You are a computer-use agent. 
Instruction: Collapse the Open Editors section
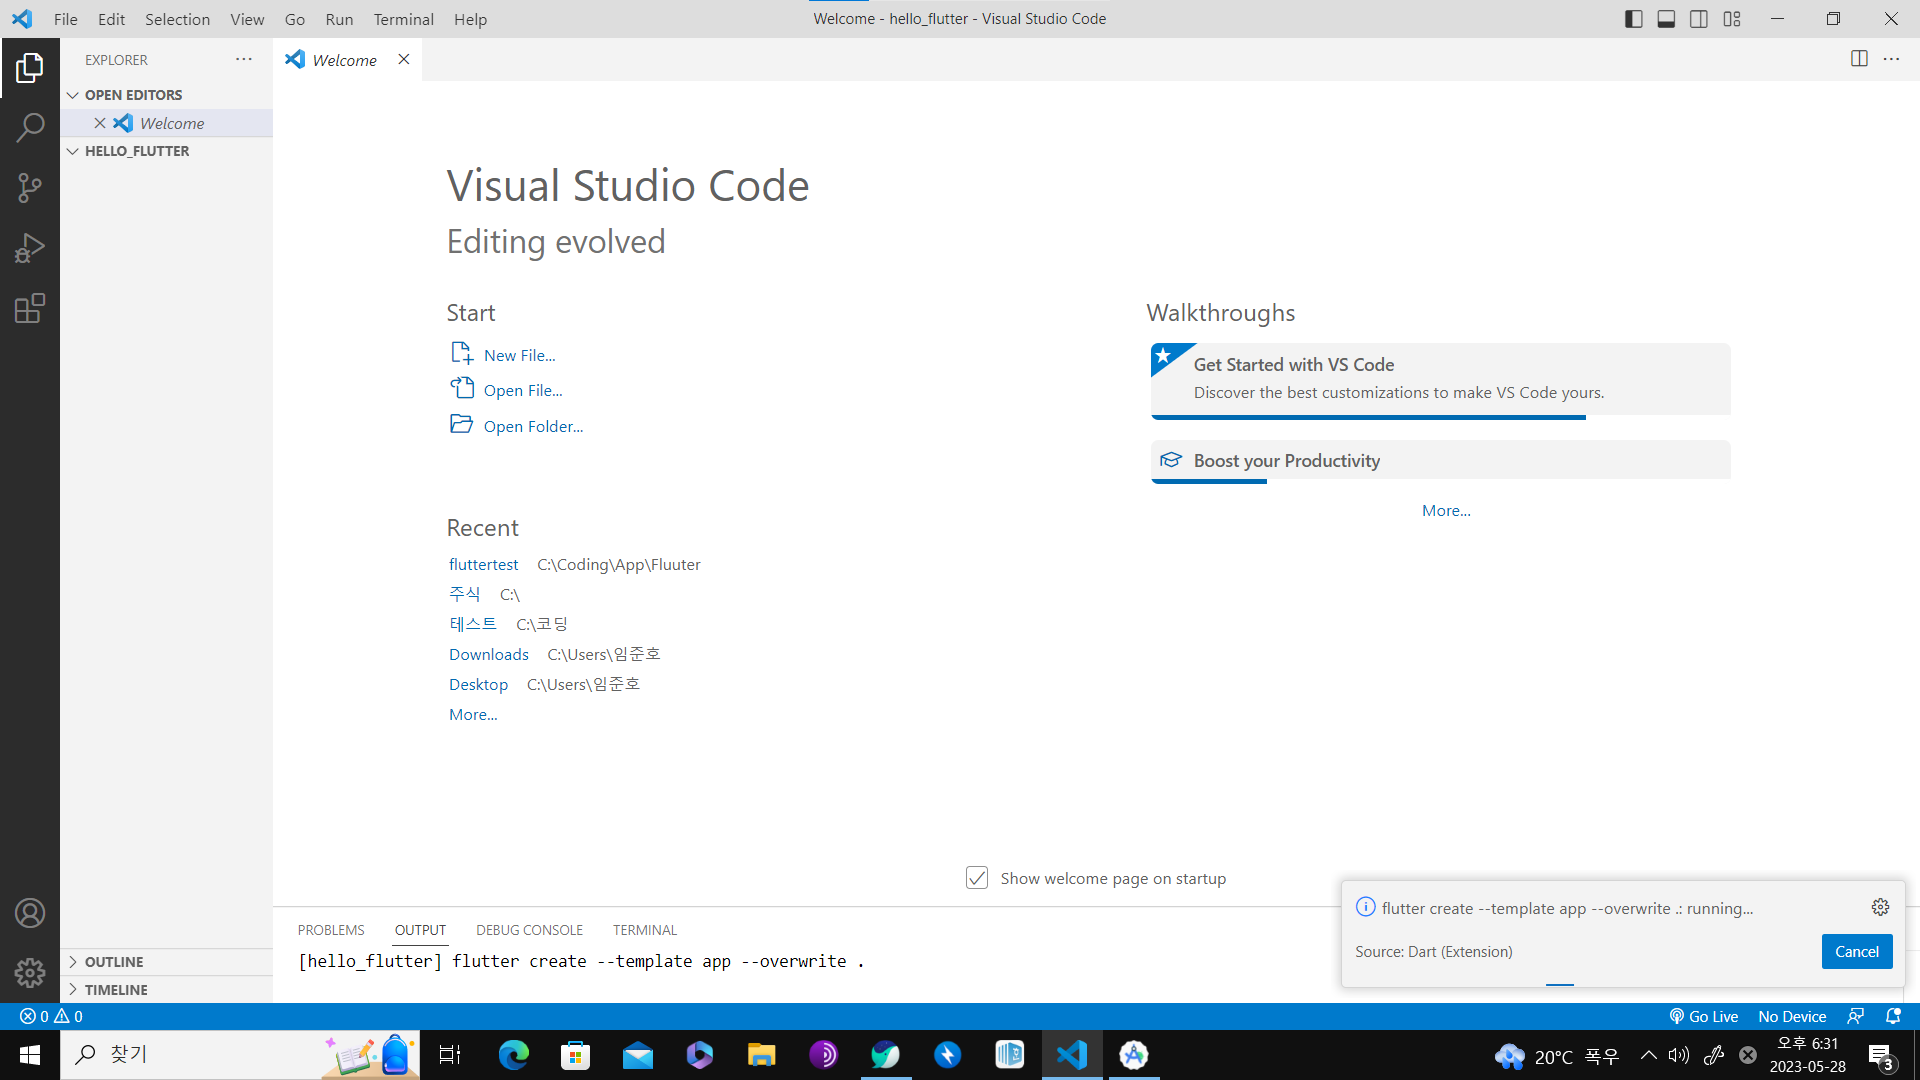pos(166,95)
